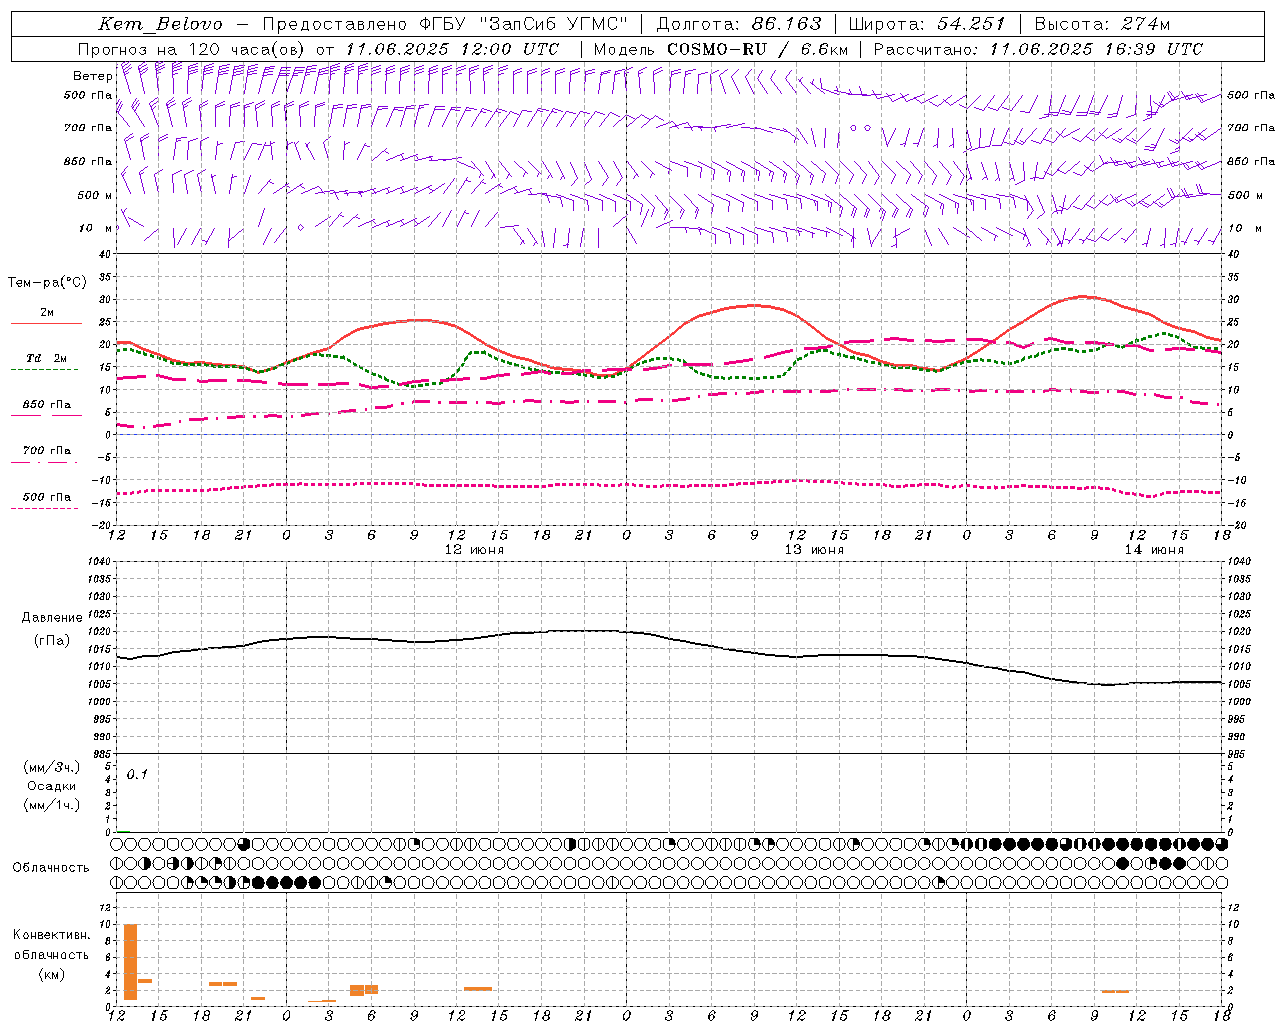Click '700 гПа' in the temperature legend
This screenshot has width=1280, height=1024.
pyautogui.click(x=47, y=451)
